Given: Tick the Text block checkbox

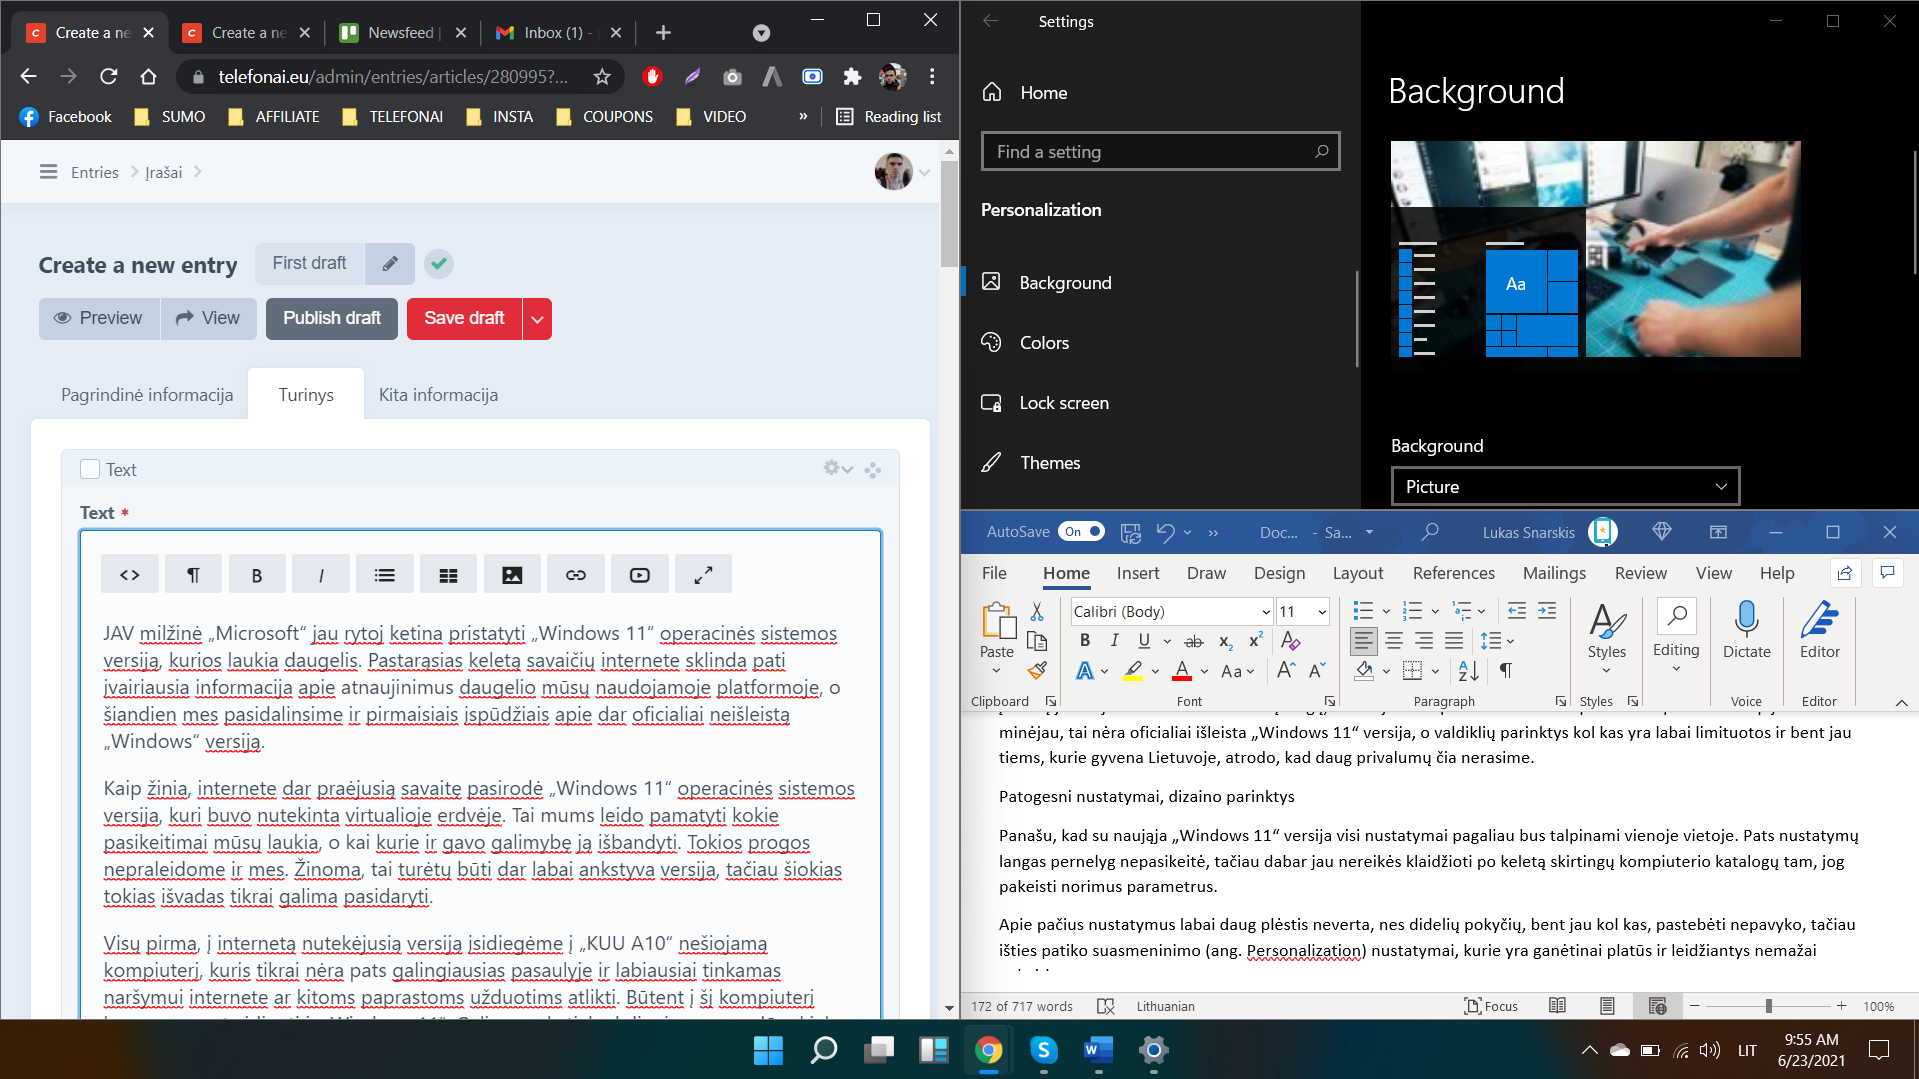Looking at the screenshot, I should [90, 470].
